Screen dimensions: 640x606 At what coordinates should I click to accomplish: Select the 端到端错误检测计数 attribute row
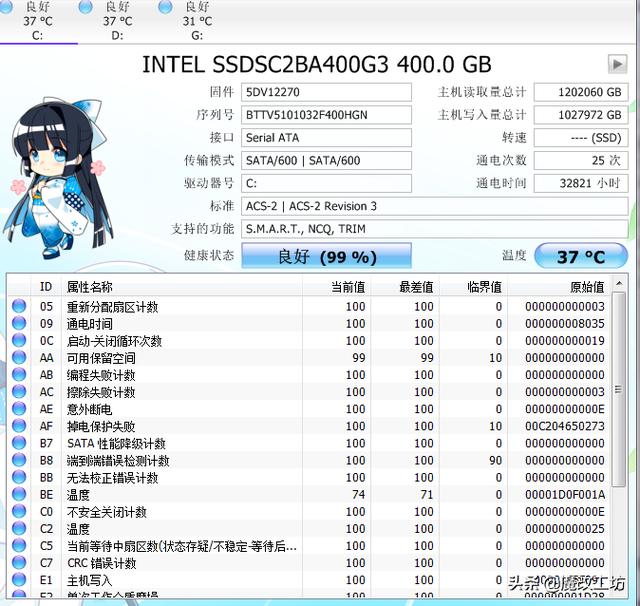[310, 460]
